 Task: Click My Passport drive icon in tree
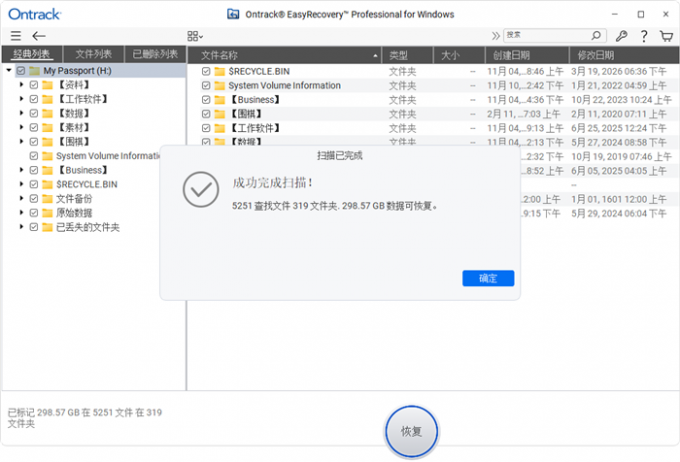[x=35, y=70]
